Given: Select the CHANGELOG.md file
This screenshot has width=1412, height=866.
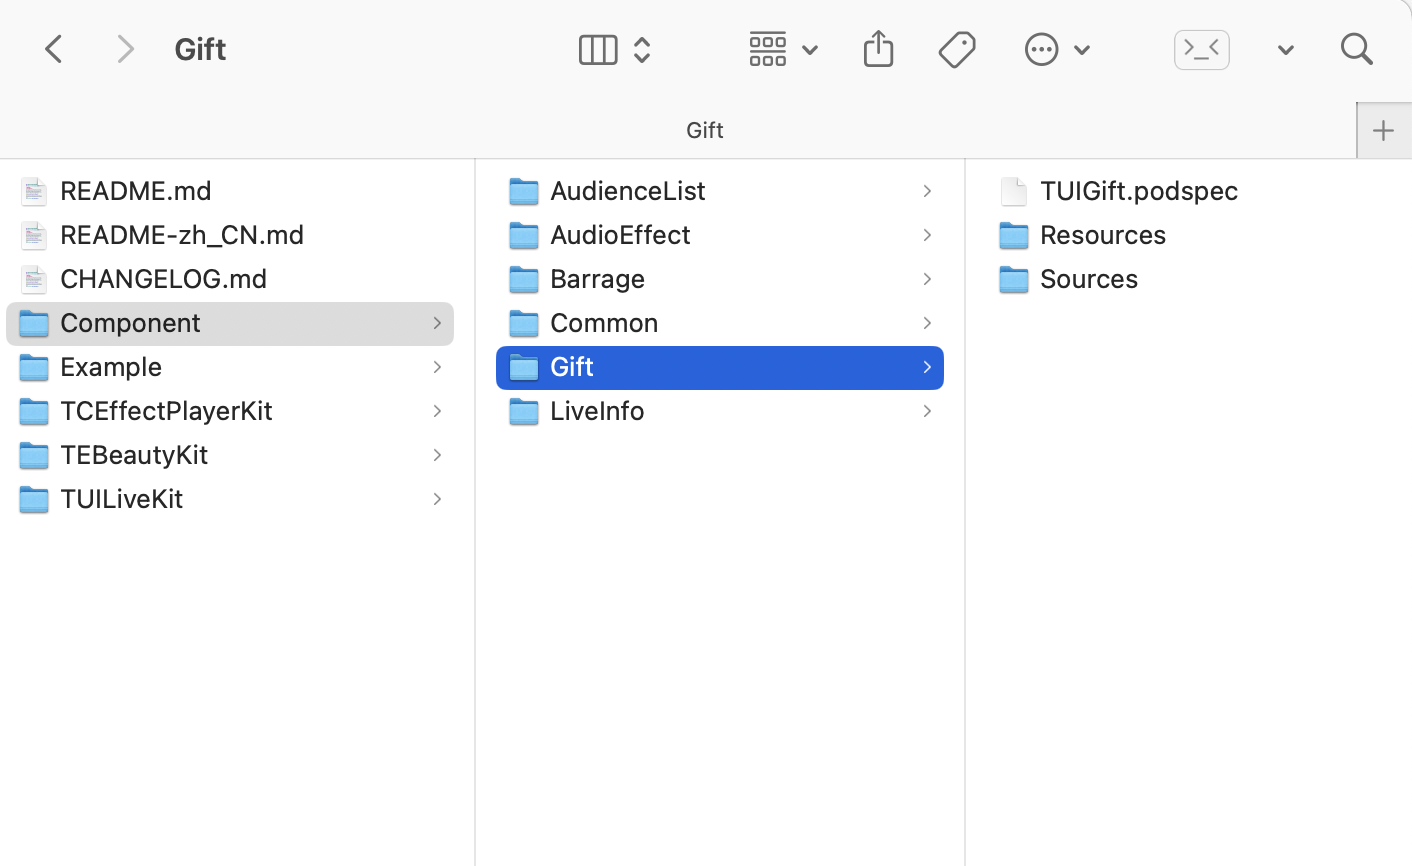Looking at the screenshot, I should 163,278.
